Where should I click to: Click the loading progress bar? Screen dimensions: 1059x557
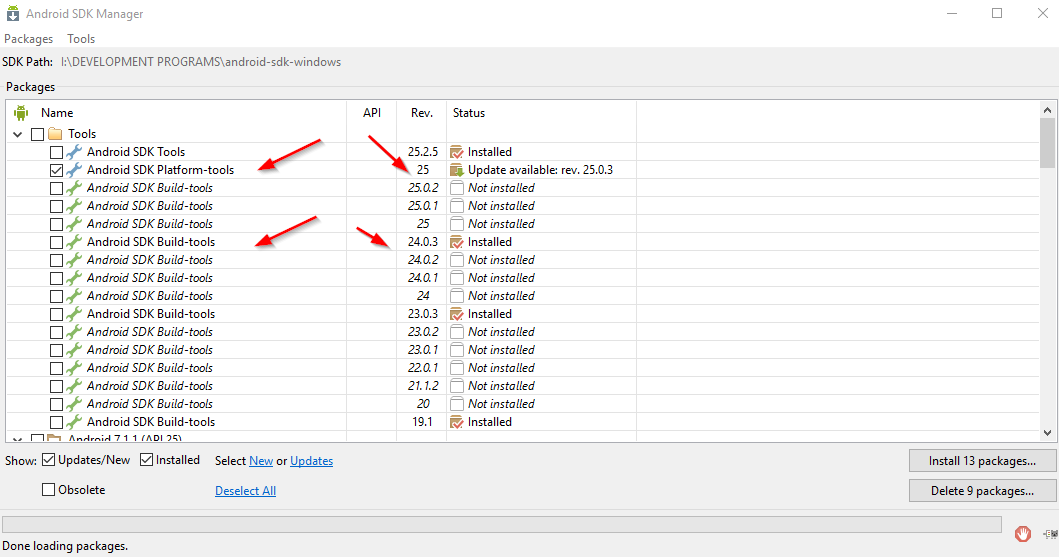click(x=502, y=525)
